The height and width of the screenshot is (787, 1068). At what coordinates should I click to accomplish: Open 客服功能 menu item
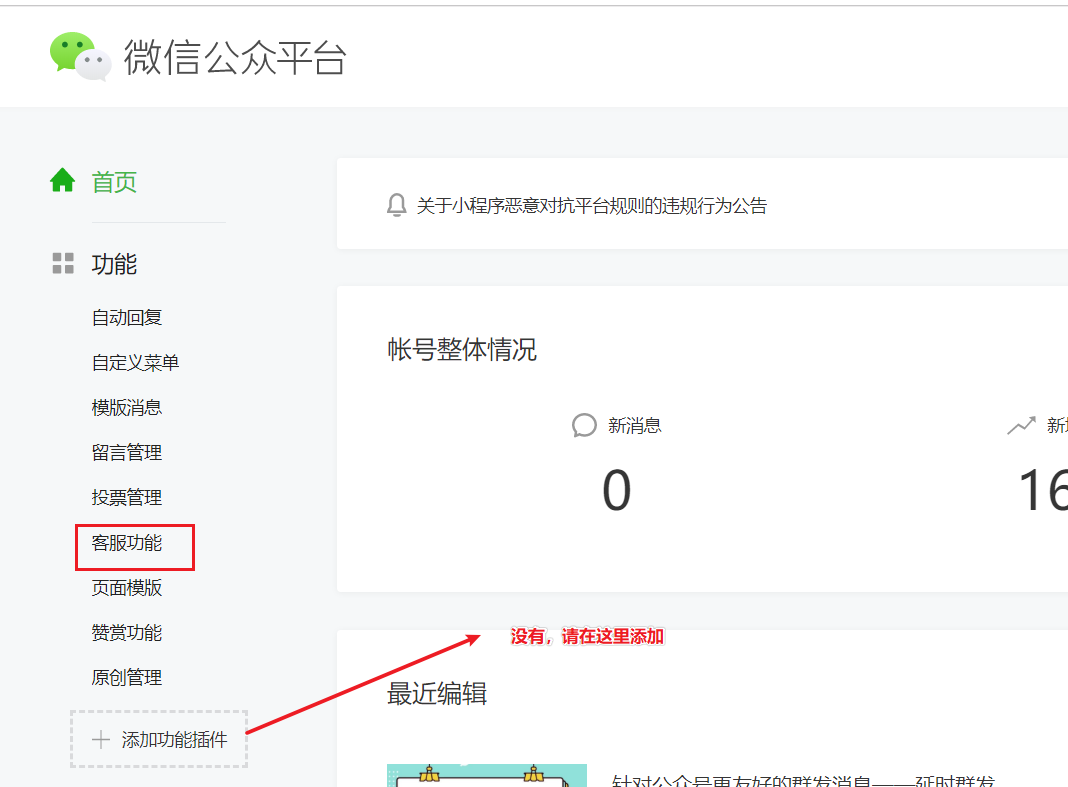tap(127, 543)
